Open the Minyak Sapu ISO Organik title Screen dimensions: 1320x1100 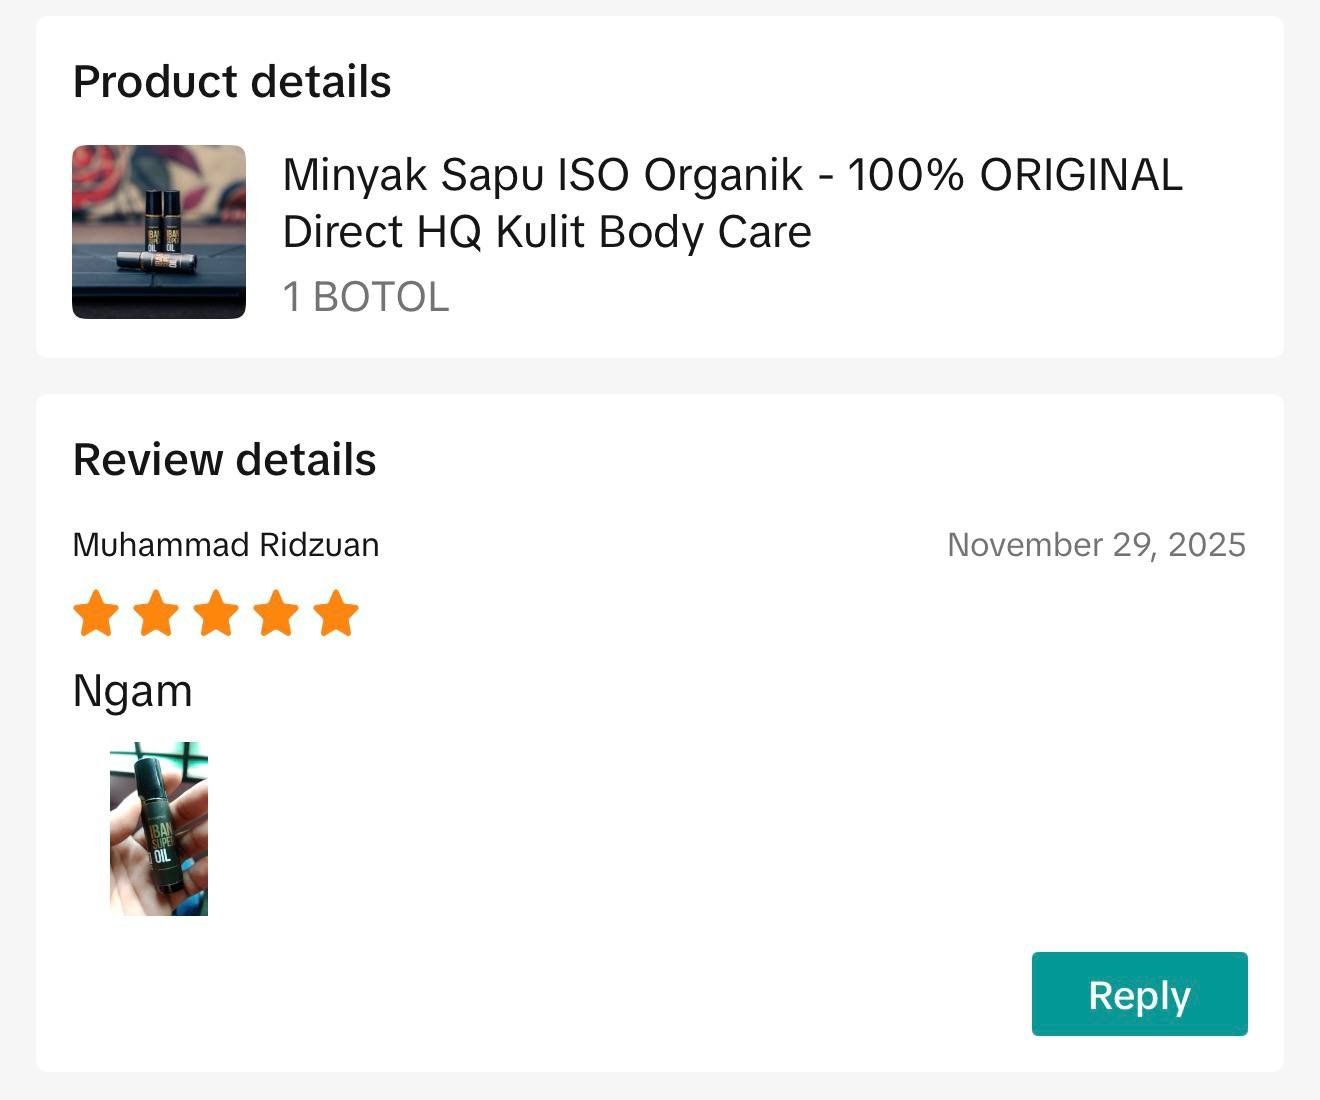coord(542,175)
